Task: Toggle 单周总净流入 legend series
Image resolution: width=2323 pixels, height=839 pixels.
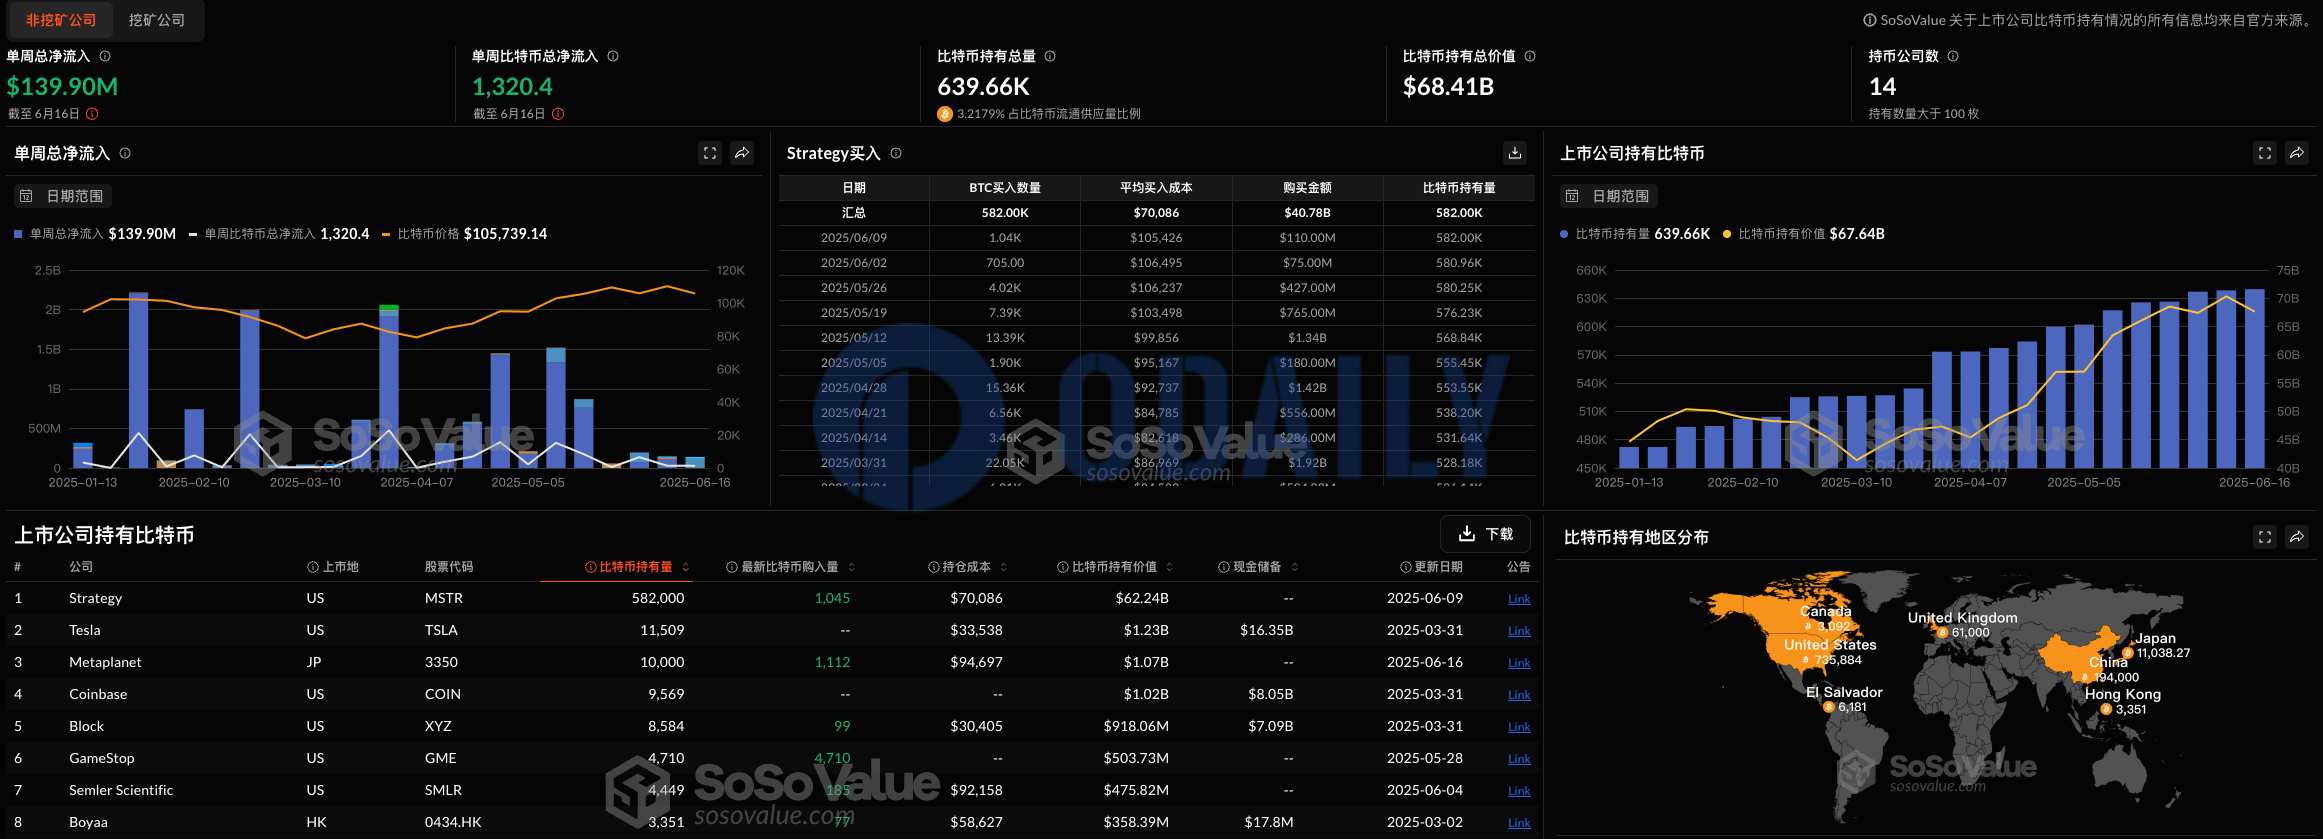Action: 95,234
